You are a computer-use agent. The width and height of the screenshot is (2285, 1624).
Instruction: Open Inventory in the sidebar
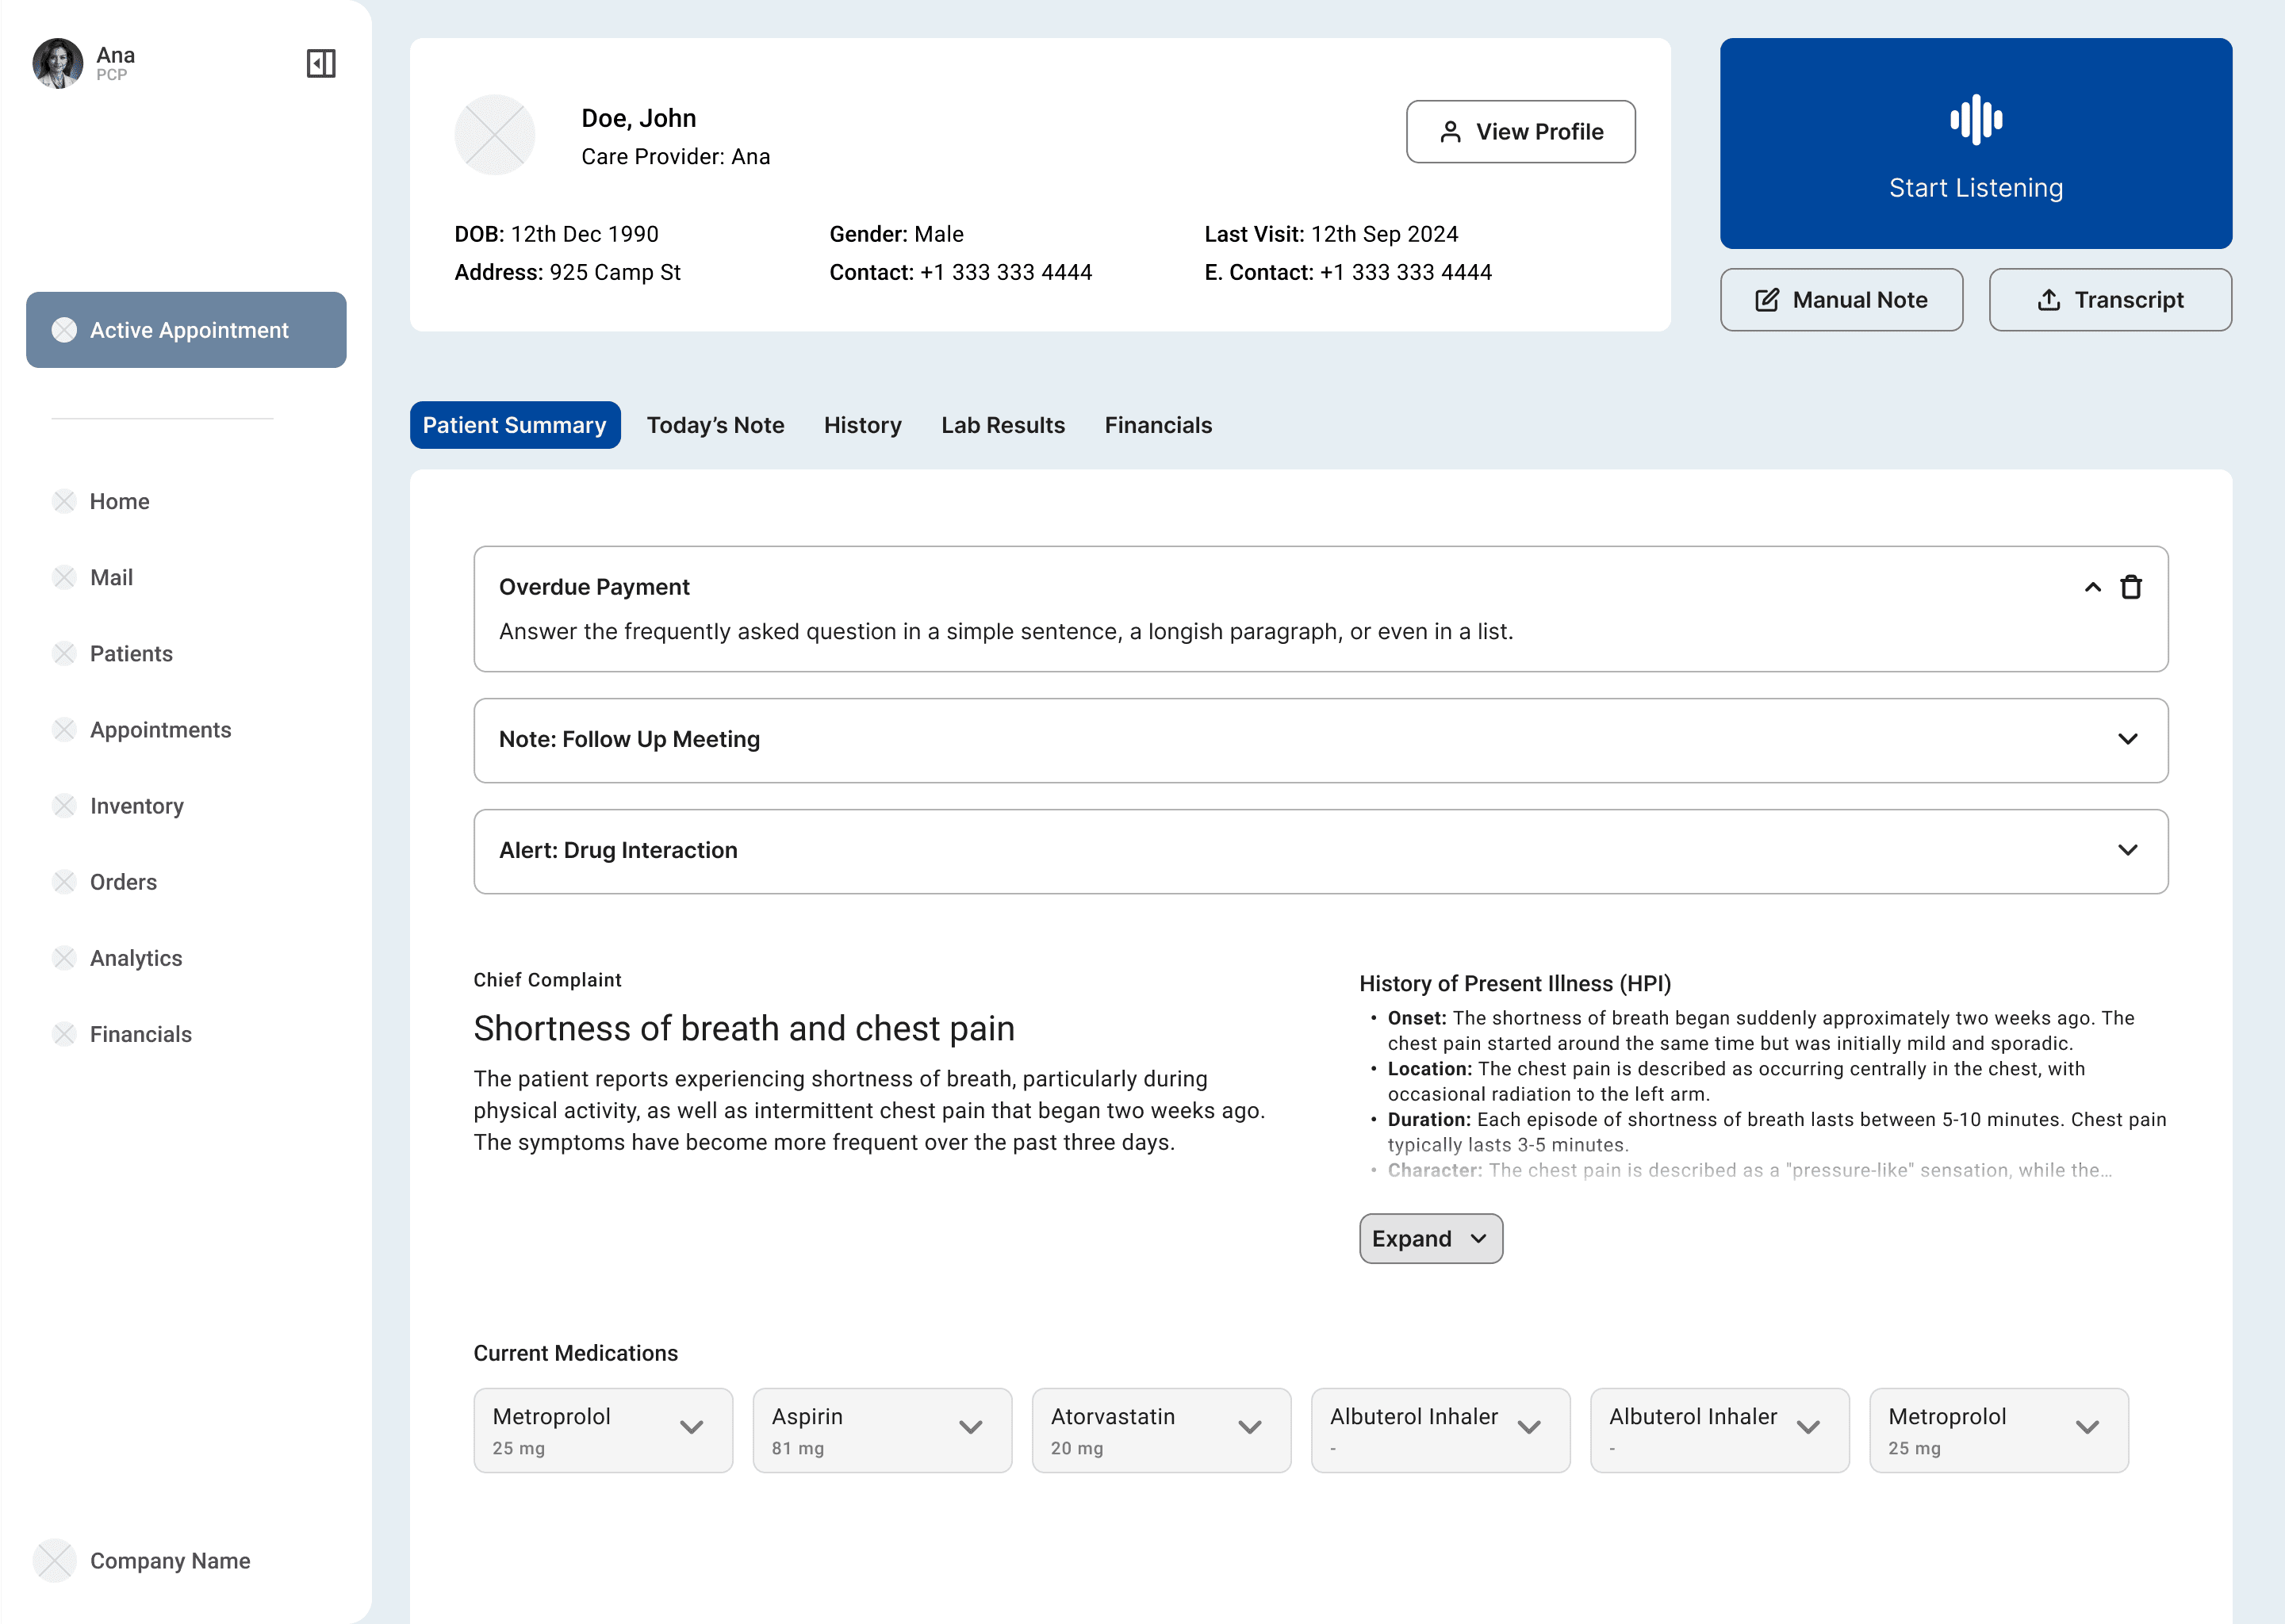click(x=118, y=805)
